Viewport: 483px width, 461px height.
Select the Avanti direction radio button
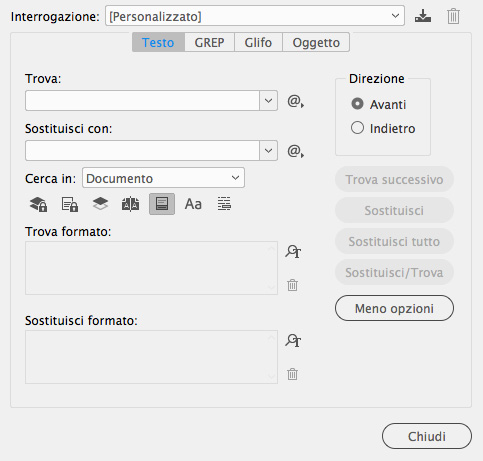coord(357,104)
